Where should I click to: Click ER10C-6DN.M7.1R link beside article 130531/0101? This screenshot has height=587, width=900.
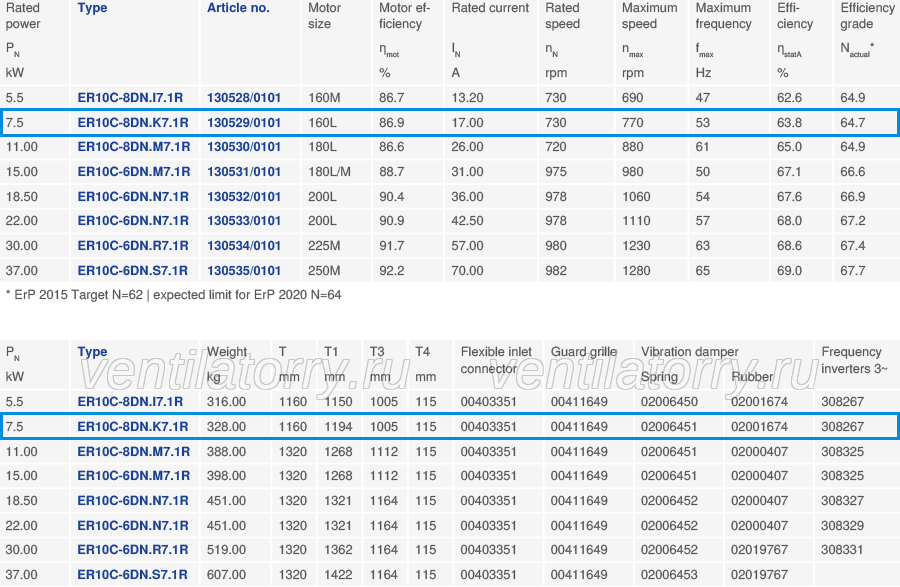[133, 172]
